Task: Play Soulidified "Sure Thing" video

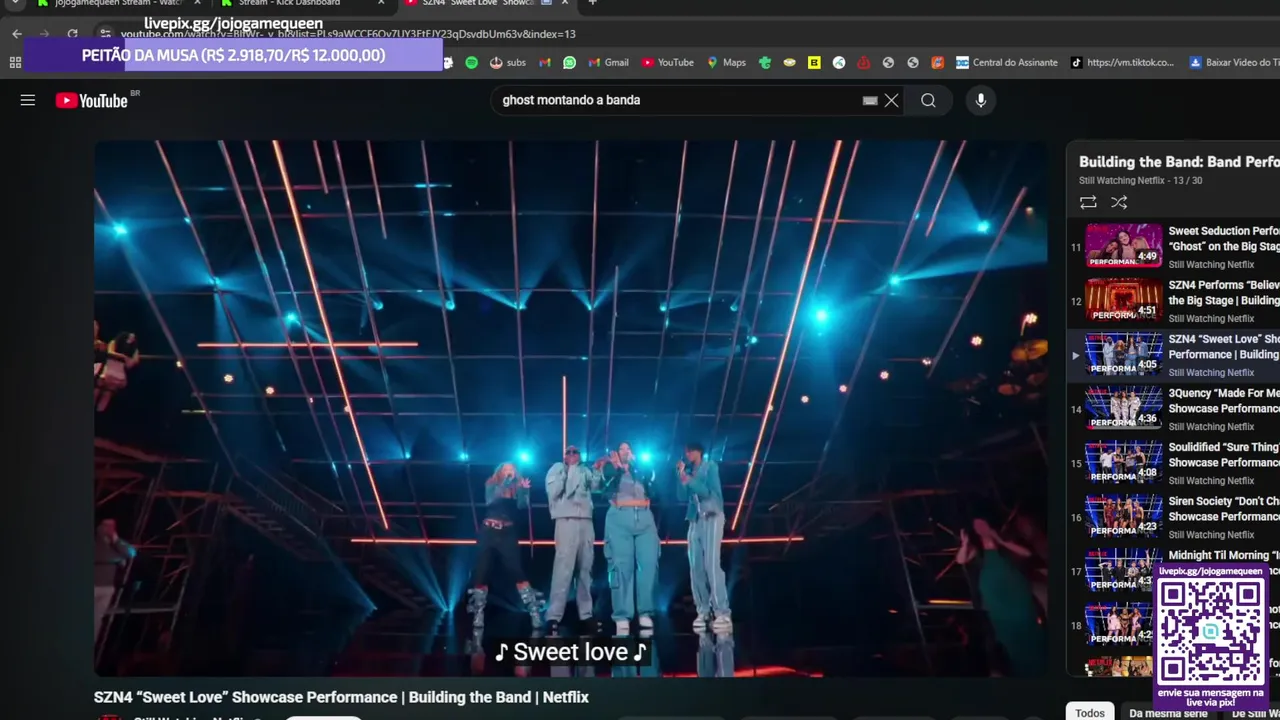Action: [1173, 462]
